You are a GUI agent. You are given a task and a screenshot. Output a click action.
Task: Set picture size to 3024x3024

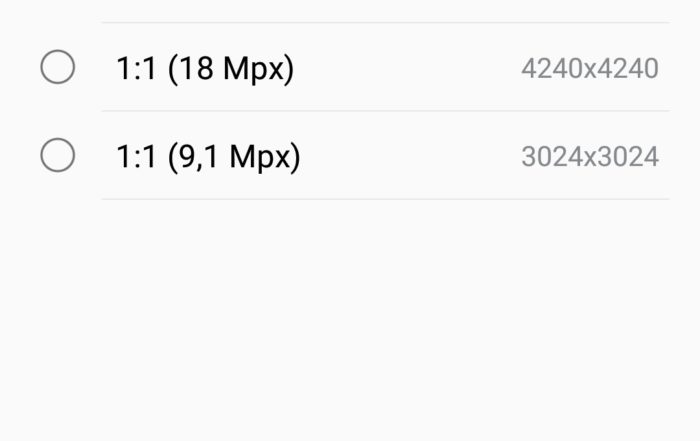point(350,155)
